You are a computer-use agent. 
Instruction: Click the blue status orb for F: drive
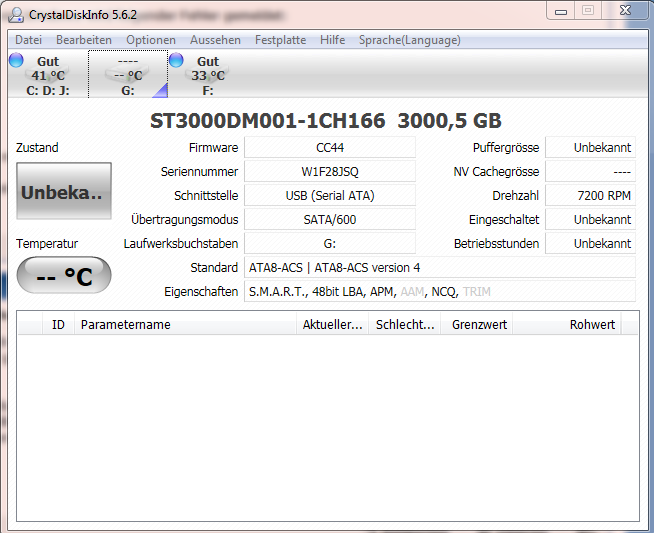coord(176,60)
